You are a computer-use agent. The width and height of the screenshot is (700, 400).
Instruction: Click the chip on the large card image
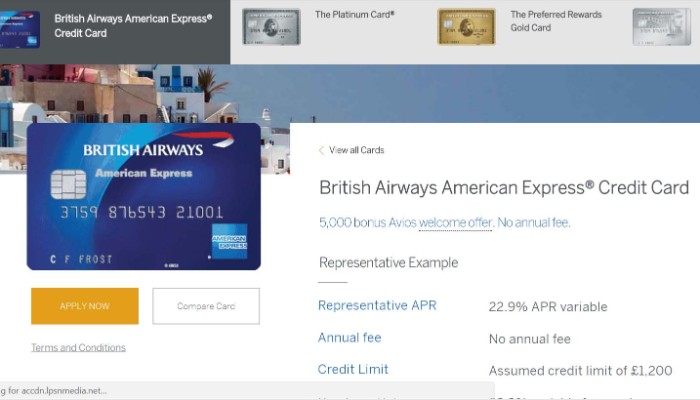[x=67, y=183]
